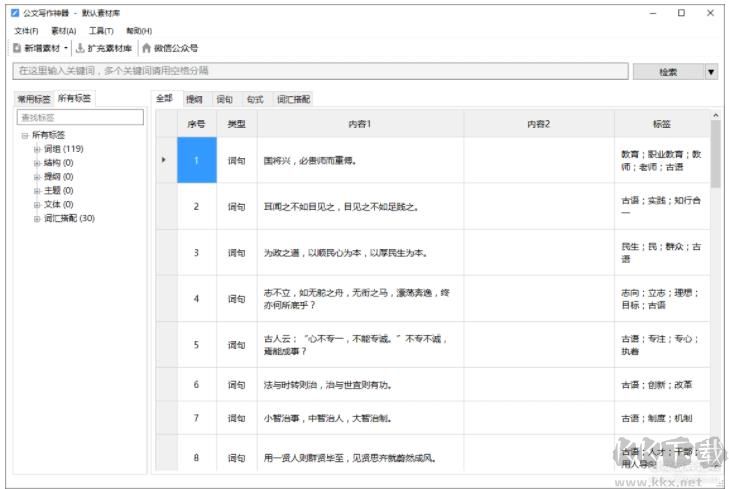Click tags cell 古语；实践；知行合一
The image size is (729, 489).
(x=662, y=206)
